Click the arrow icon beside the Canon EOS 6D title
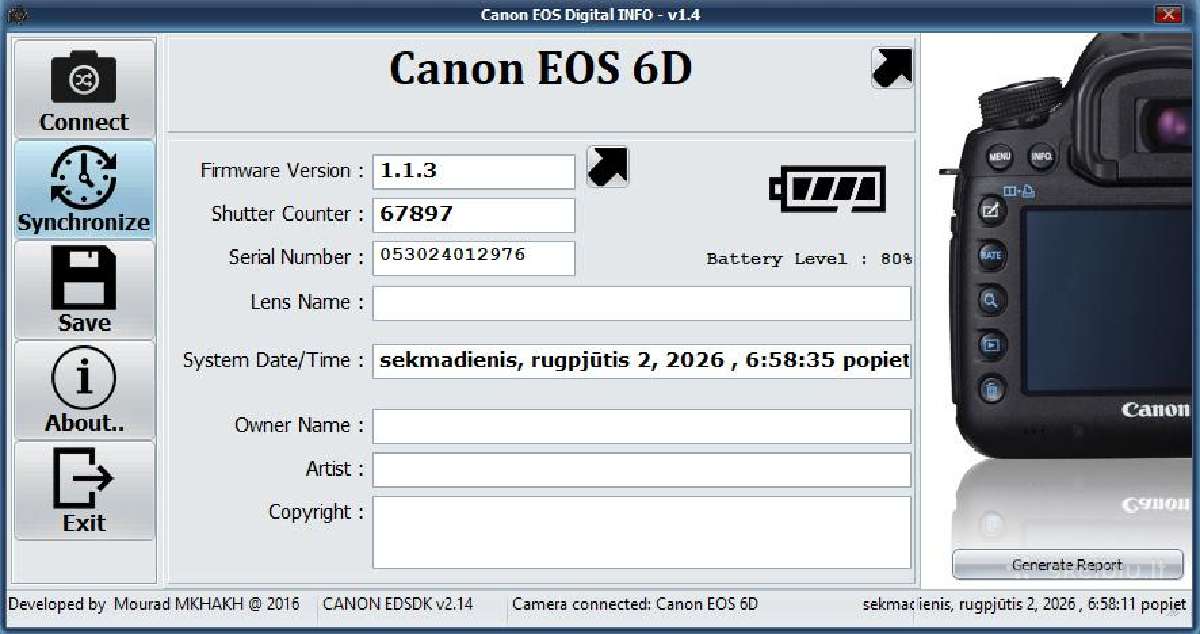 point(892,68)
